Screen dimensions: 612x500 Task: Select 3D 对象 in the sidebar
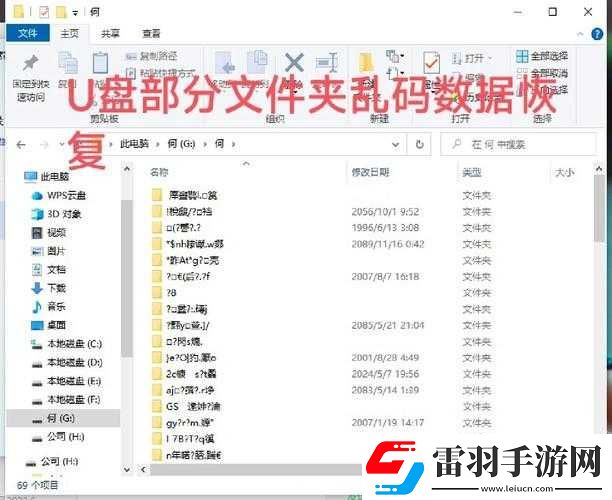click(66, 213)
